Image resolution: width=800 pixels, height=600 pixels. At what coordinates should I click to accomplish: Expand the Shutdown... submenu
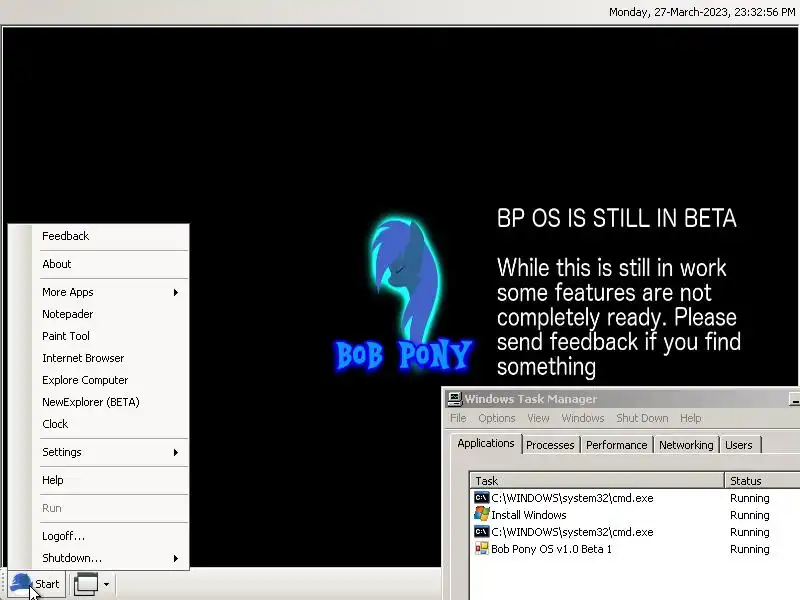(x=111, y=558)
